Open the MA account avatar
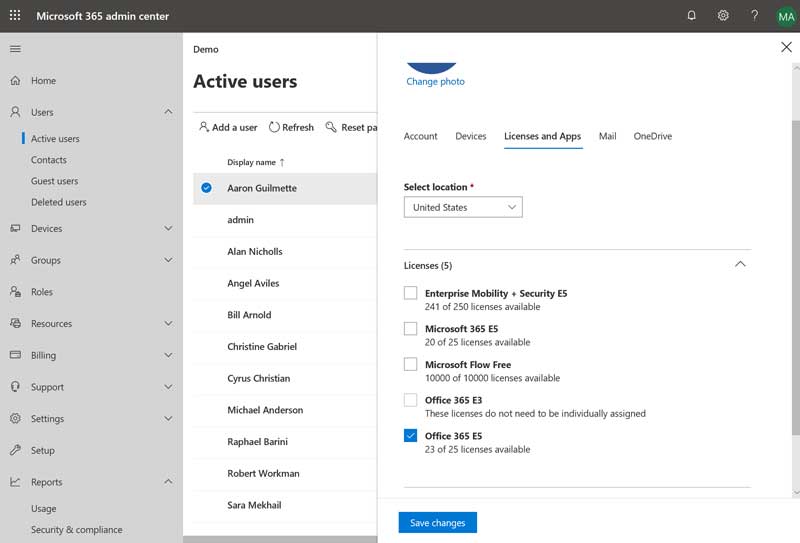The image size is (800, 543). coord(786,16)
